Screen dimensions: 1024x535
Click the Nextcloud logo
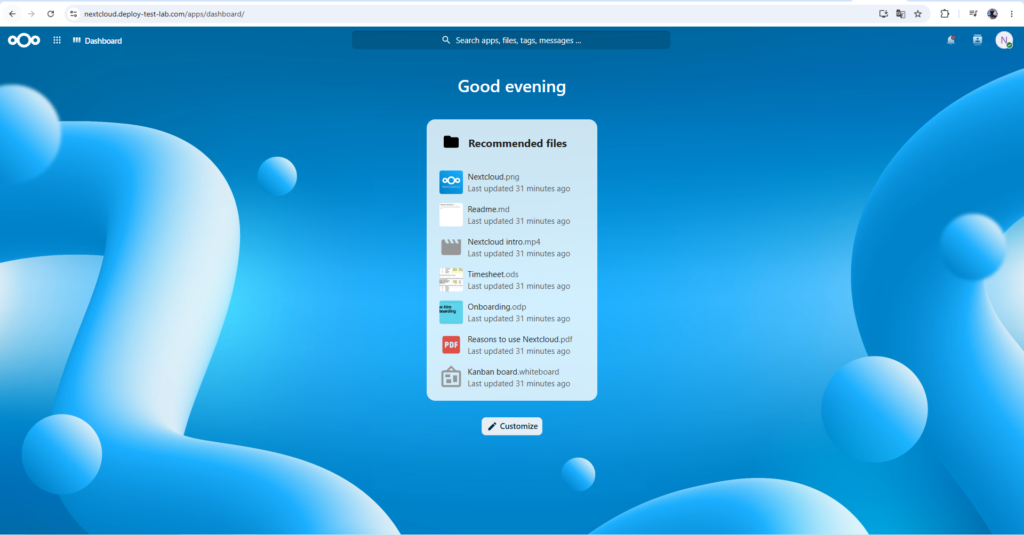[x=24, y=41]
